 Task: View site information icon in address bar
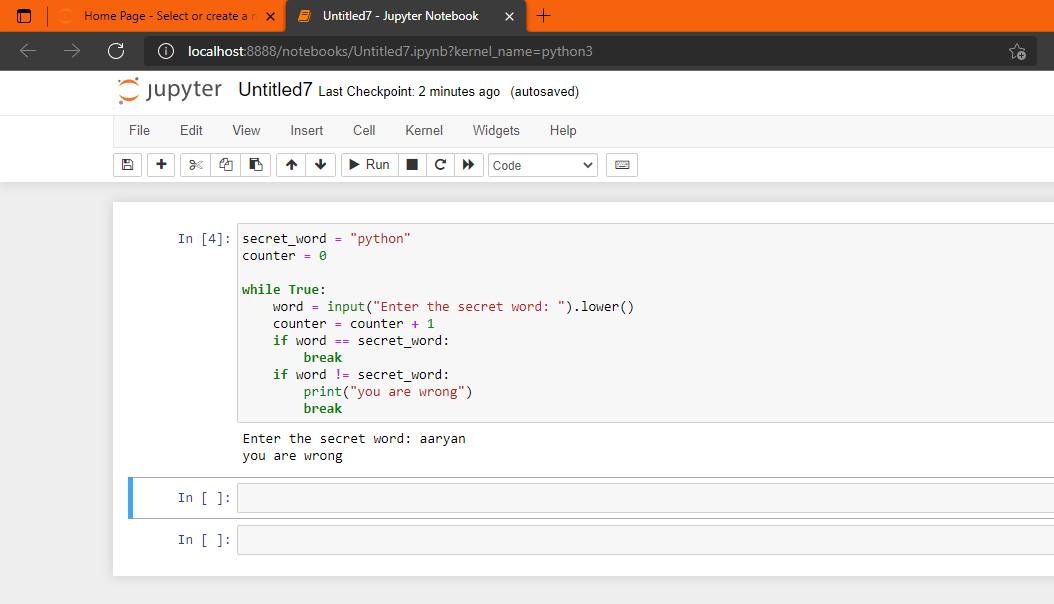(x=166, y=51)
